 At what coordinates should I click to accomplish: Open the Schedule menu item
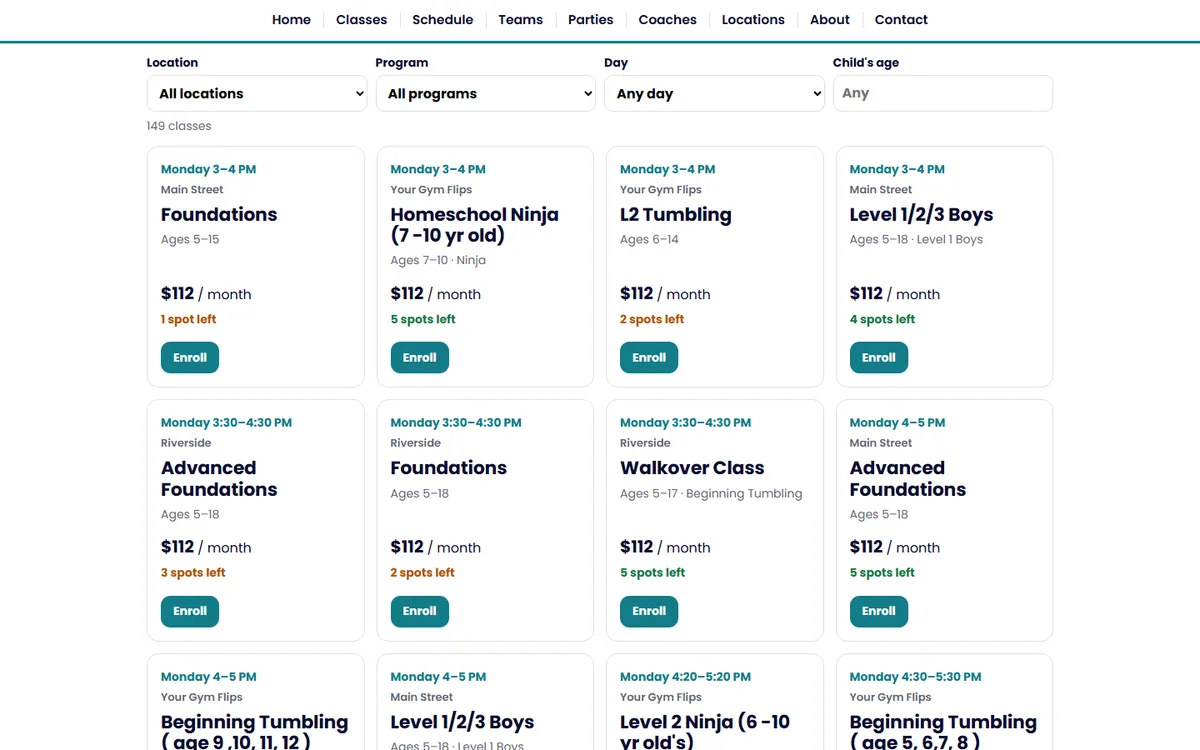coord(443,20)
